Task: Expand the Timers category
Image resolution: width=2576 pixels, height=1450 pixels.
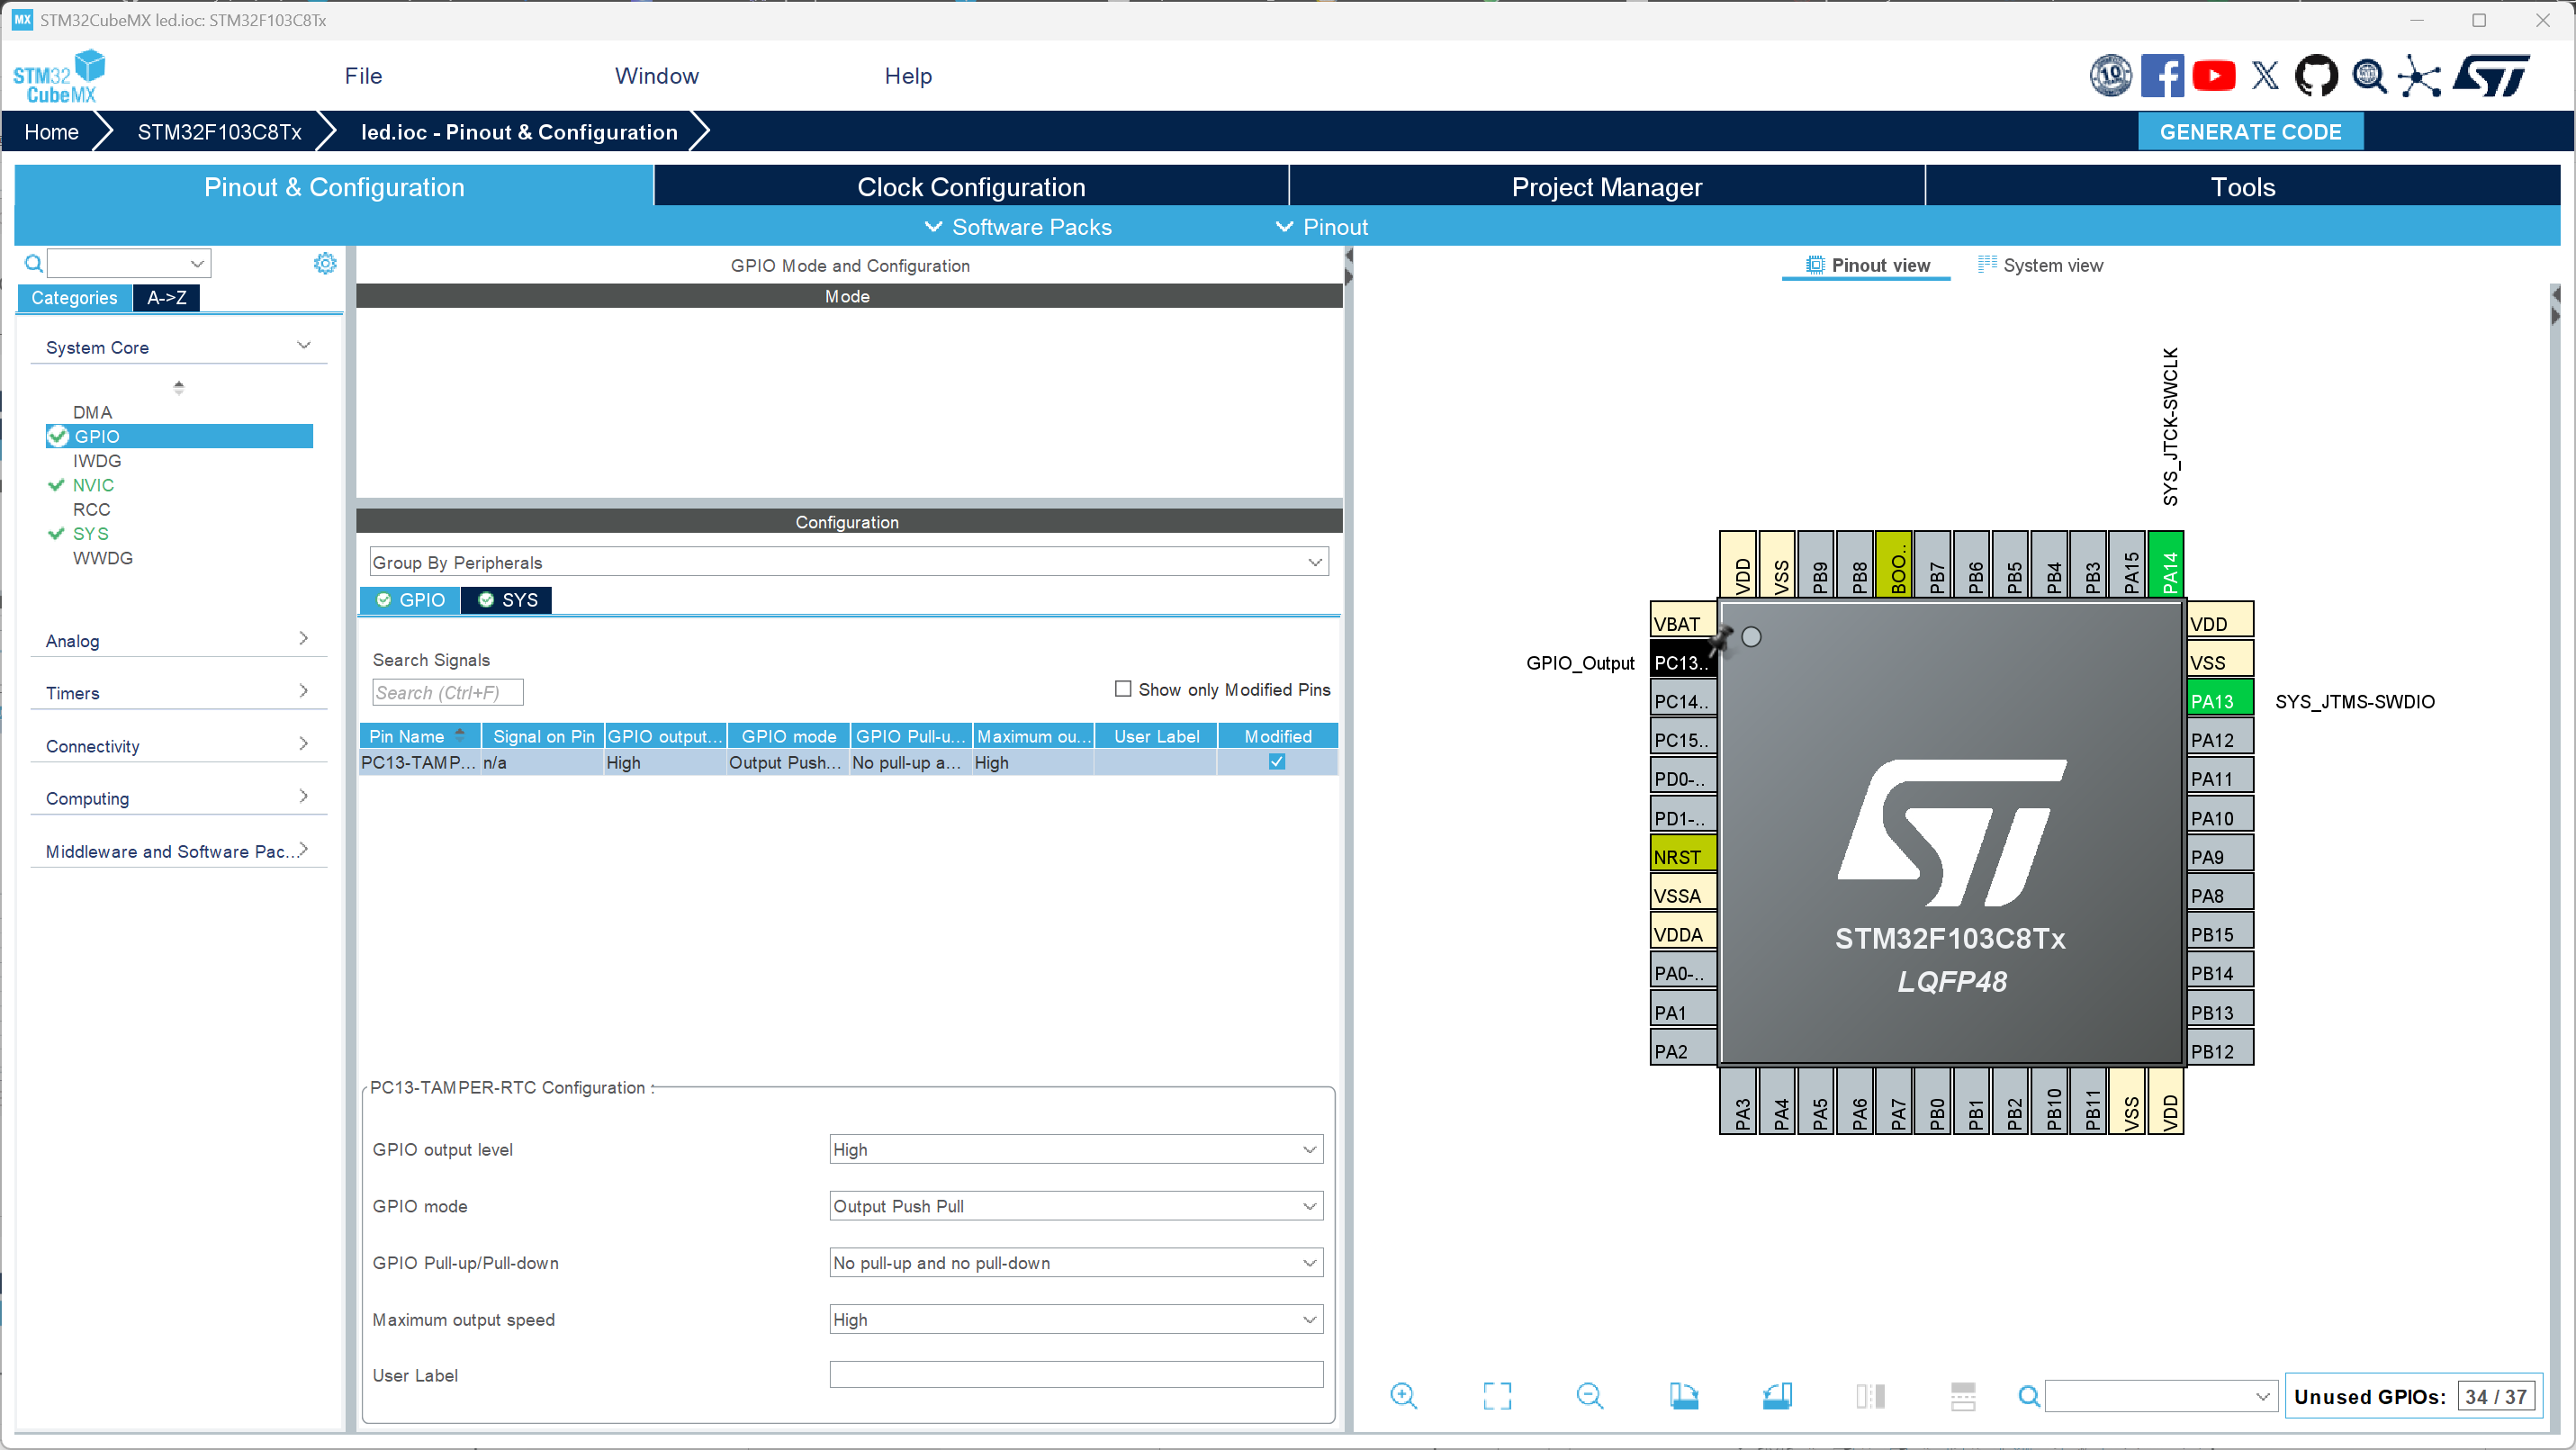Action: pos(179,692)
